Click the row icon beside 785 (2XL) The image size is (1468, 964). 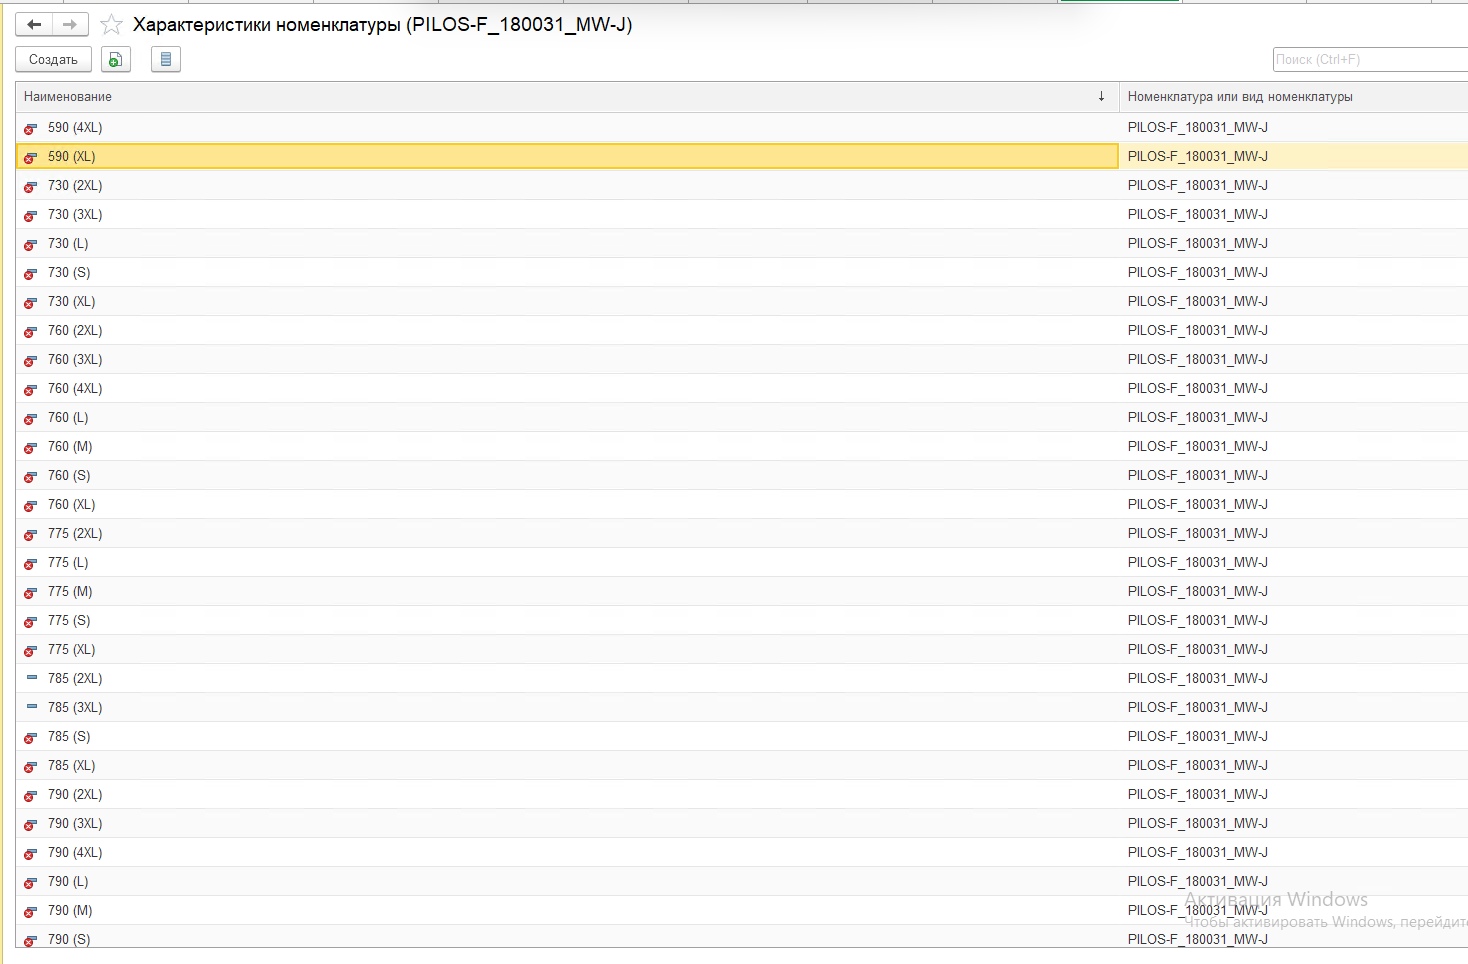tap(31, 678)
